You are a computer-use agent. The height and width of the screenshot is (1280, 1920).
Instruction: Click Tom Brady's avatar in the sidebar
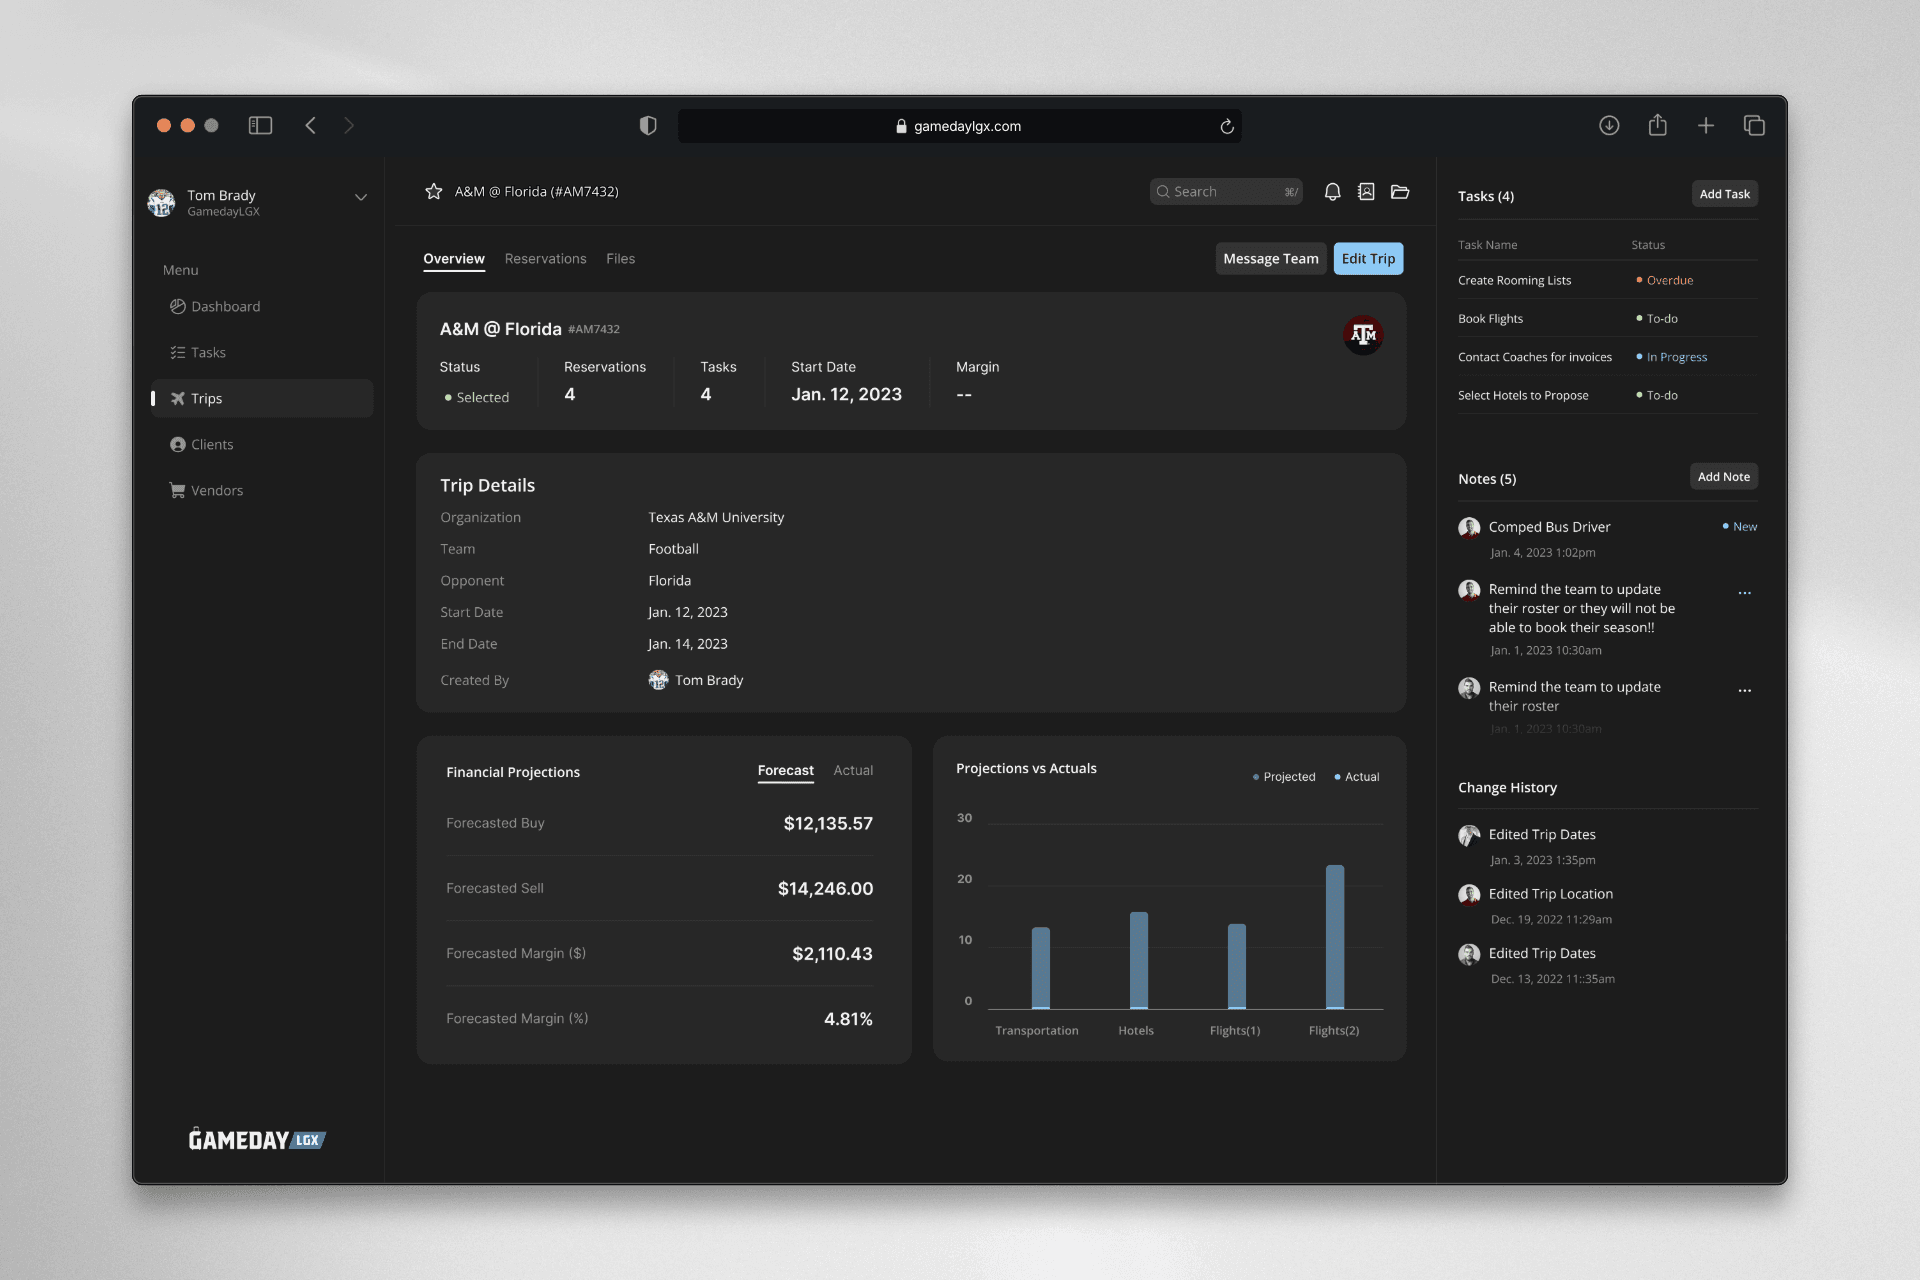pyautogui.click(x=161, y=202)
